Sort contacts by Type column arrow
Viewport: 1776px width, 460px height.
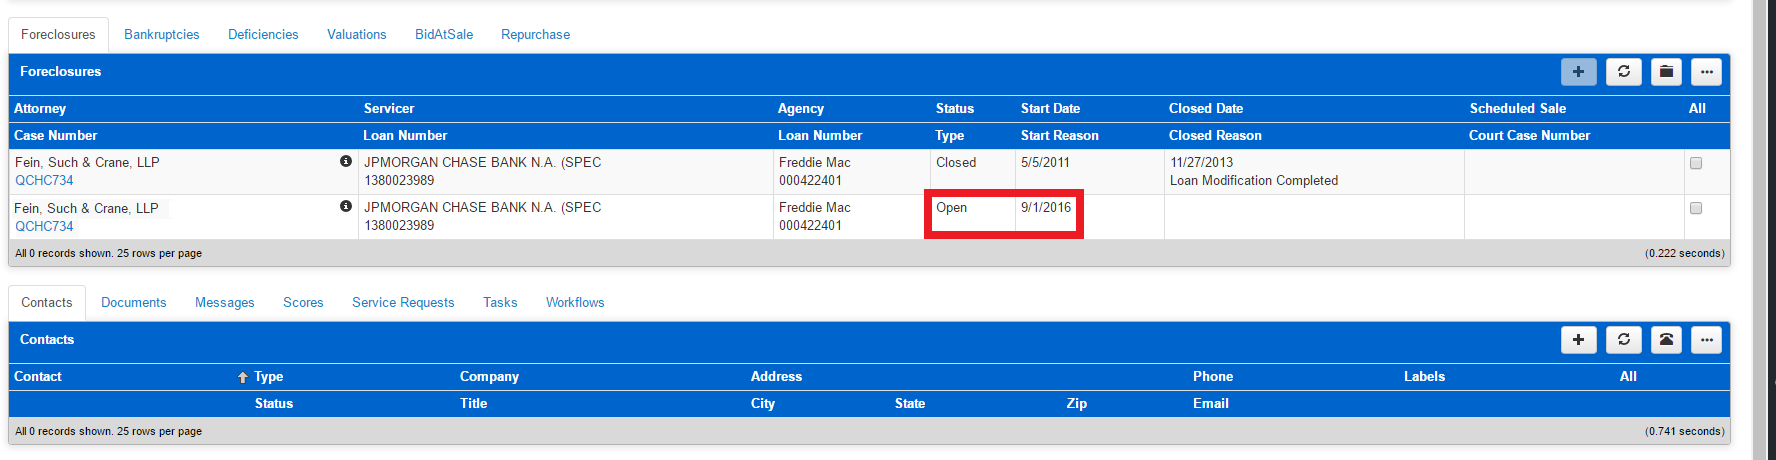coord(242,377)
